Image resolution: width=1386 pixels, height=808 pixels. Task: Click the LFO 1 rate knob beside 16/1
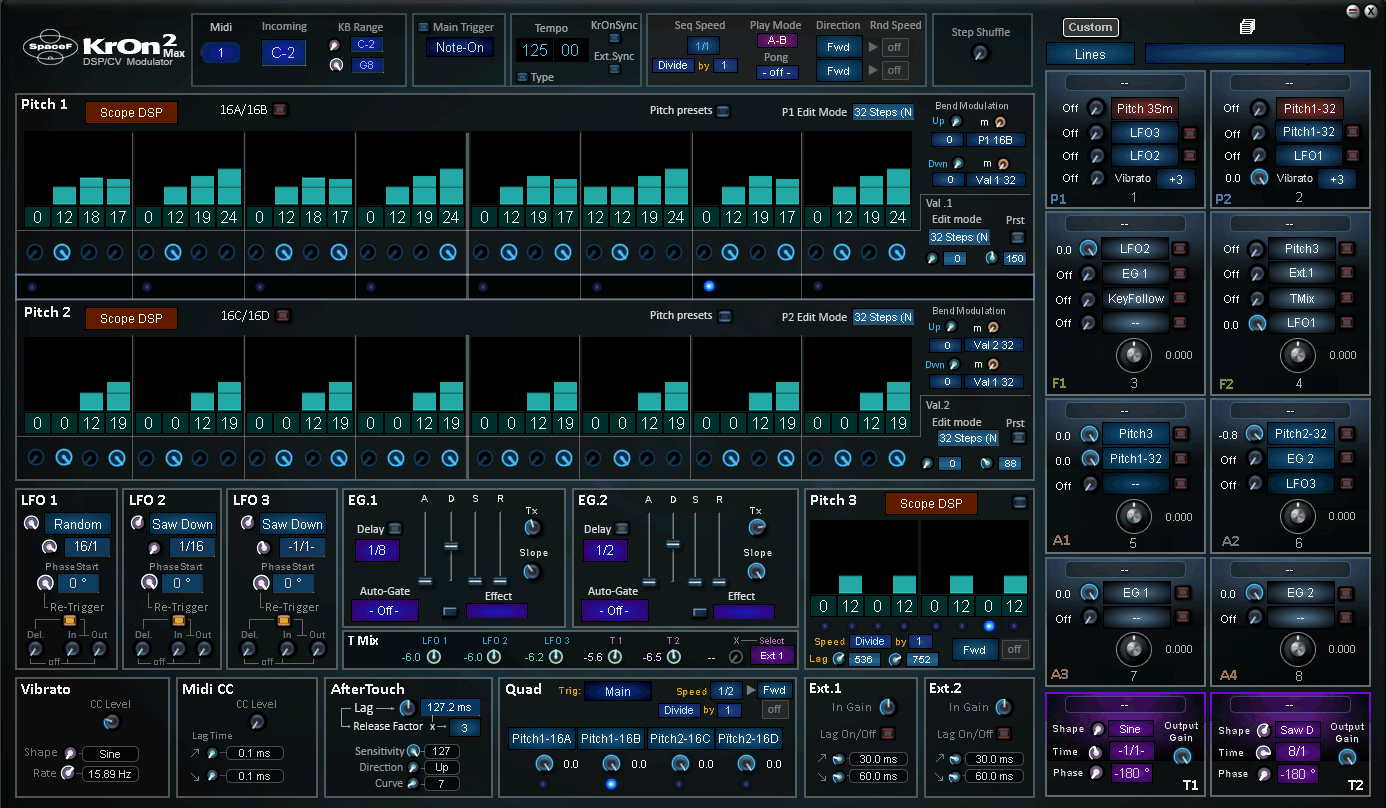[x=49, y=547]
